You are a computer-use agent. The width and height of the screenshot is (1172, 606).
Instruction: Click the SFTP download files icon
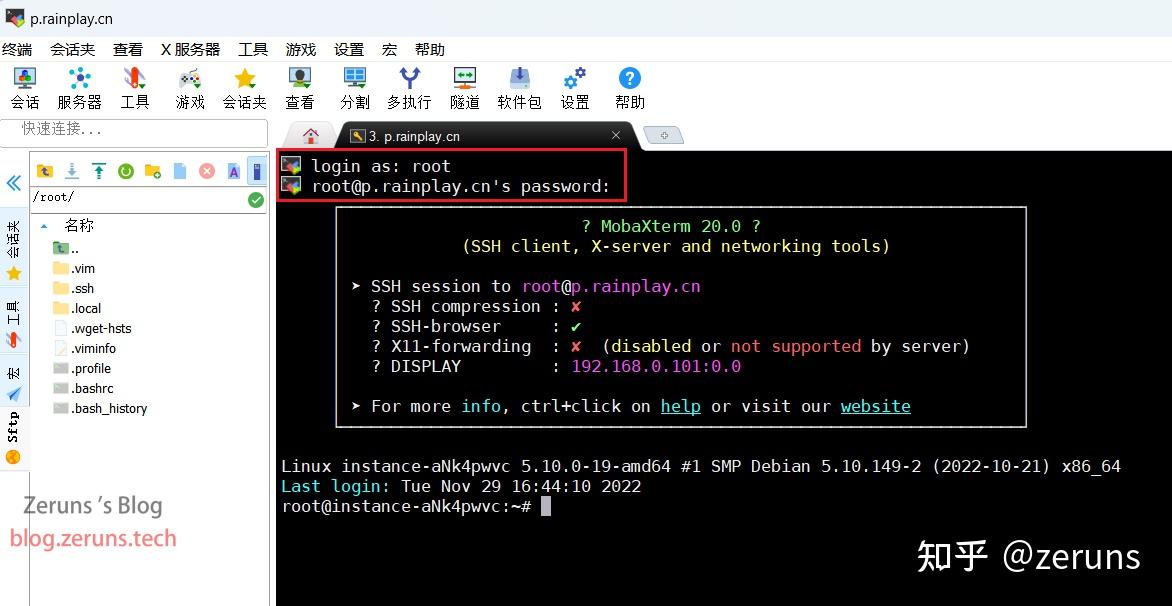pyautogui.click(x=72, y=171)
